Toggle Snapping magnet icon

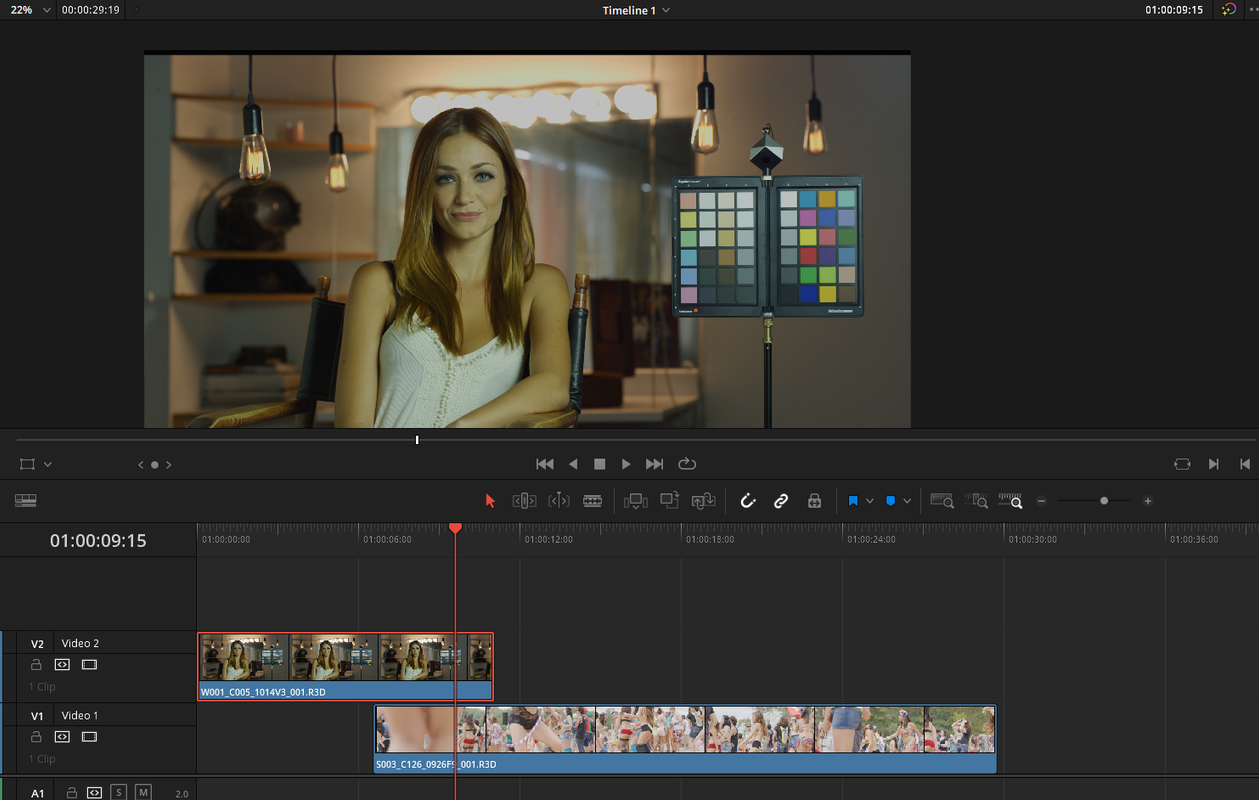coord(747,501)
